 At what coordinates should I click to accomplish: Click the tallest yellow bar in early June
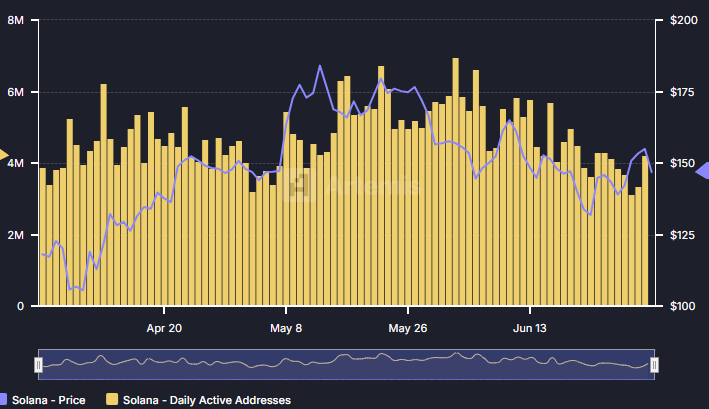455,182
